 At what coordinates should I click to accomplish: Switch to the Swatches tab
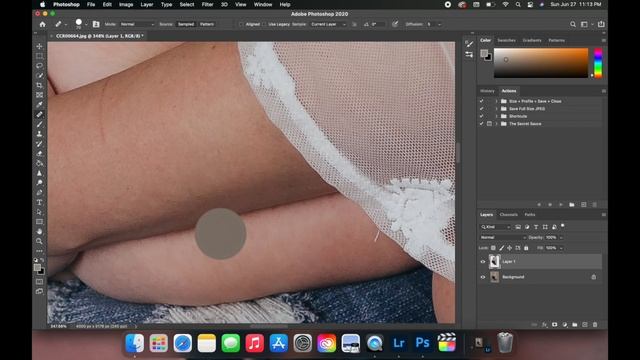pyautogui.click(x=507, y=40)
